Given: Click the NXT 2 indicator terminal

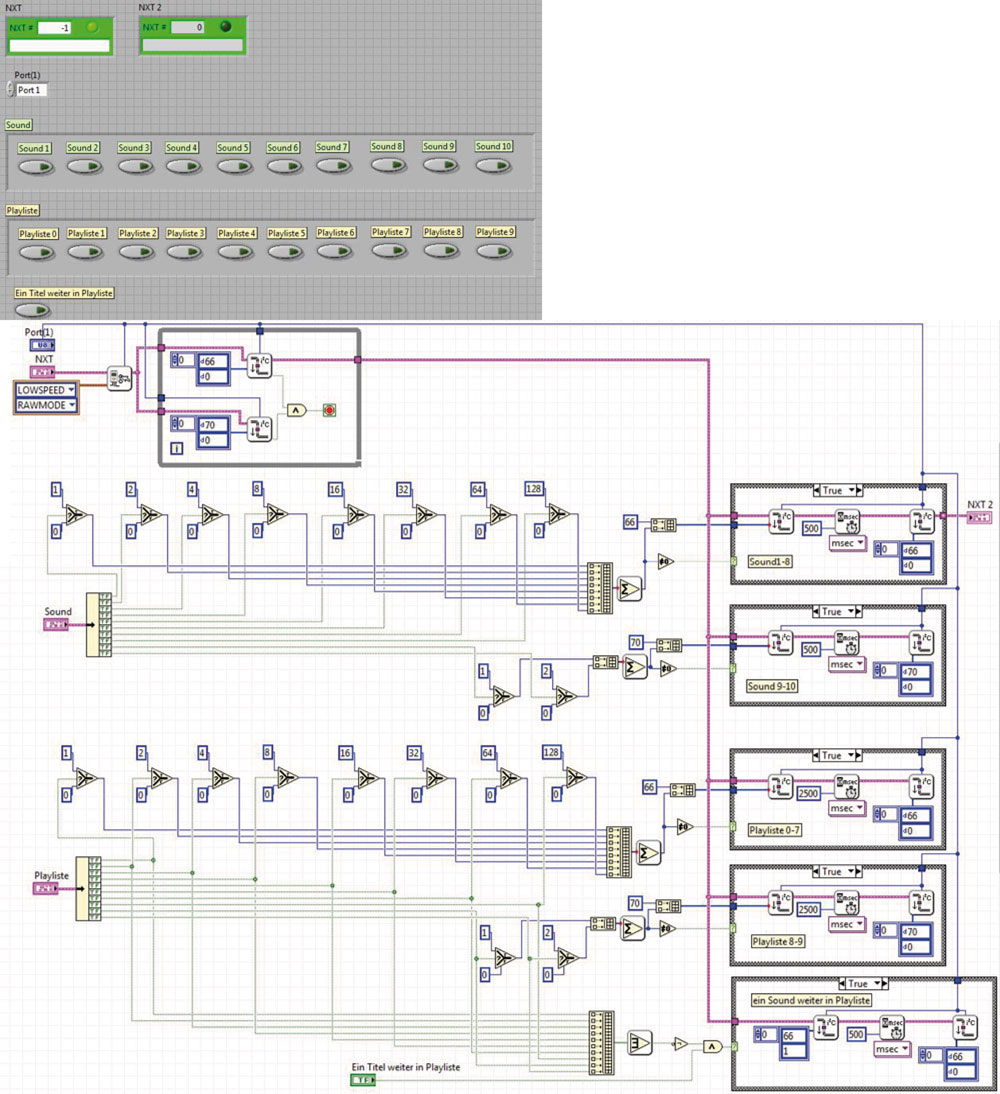Looking at the screenshot, I should click(x=980, y=517).
